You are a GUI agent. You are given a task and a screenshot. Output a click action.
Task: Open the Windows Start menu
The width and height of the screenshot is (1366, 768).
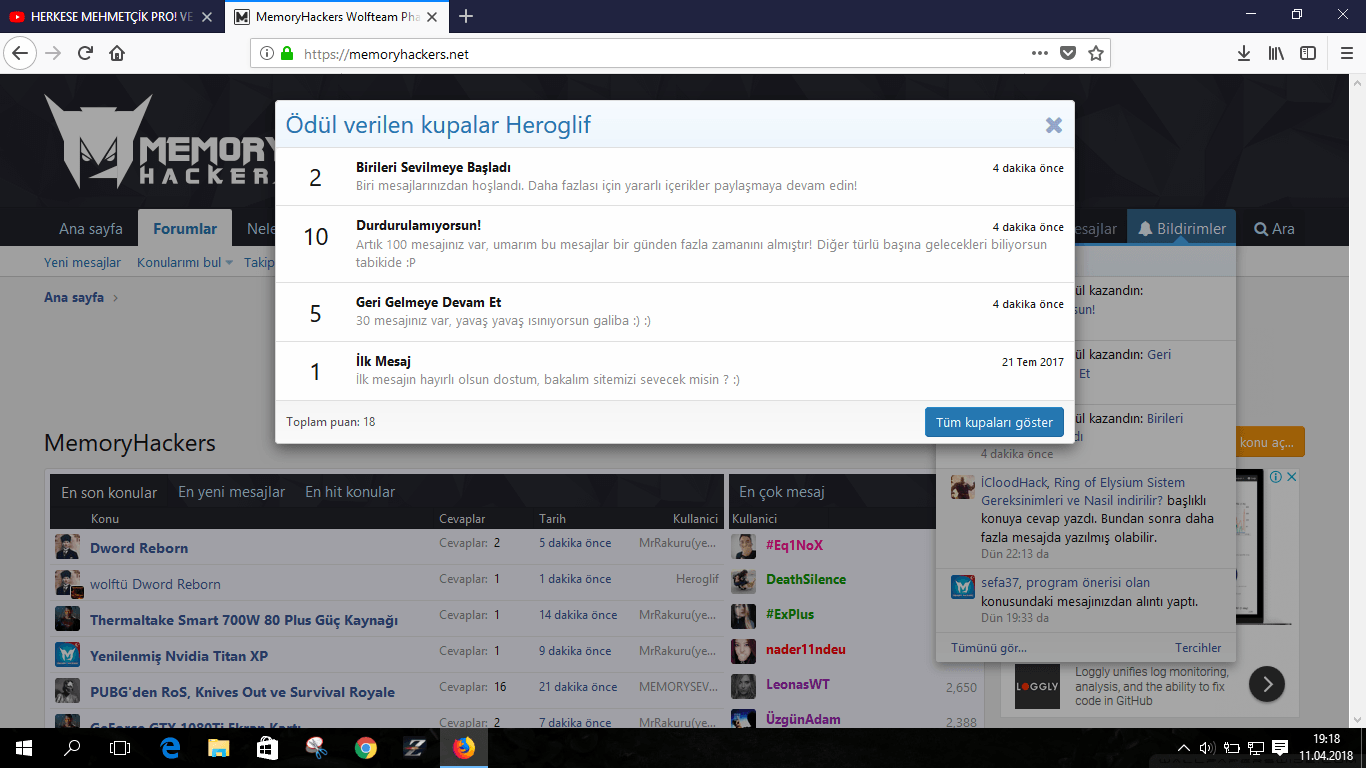pyautogui.click(x=23, y=747)
